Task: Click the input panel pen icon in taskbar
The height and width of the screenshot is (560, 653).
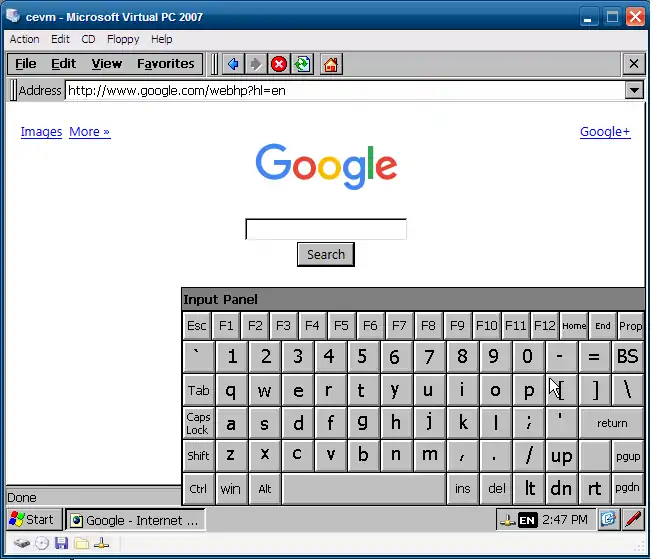Action: click(633, 519)
